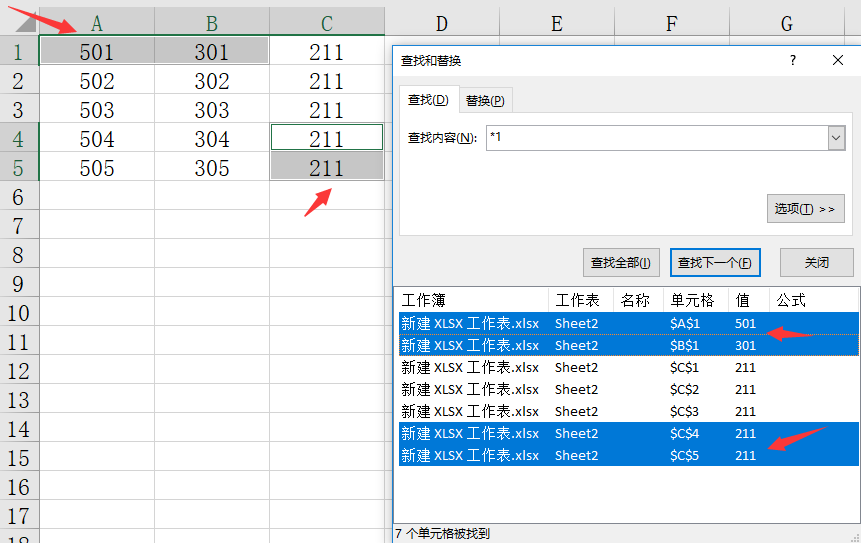Click cell A2 containing 502

pyautogui.click(x=97, y=81)
